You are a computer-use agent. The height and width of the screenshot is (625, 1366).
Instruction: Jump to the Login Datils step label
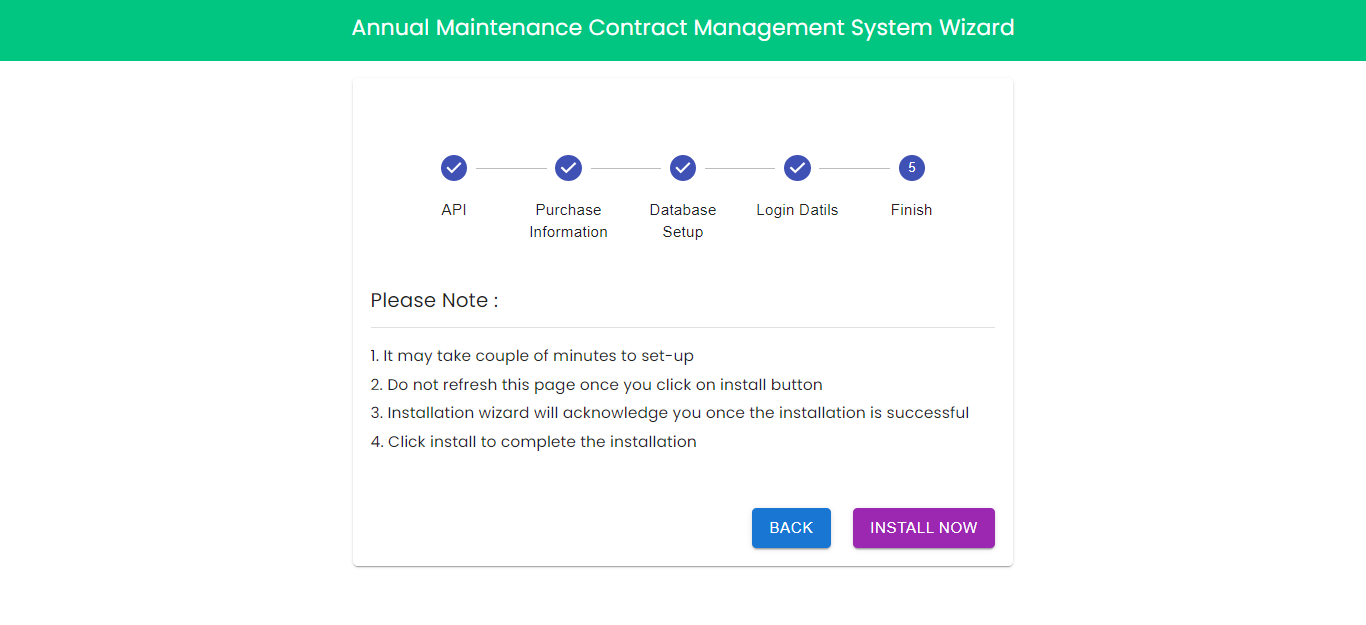(797, 210)
